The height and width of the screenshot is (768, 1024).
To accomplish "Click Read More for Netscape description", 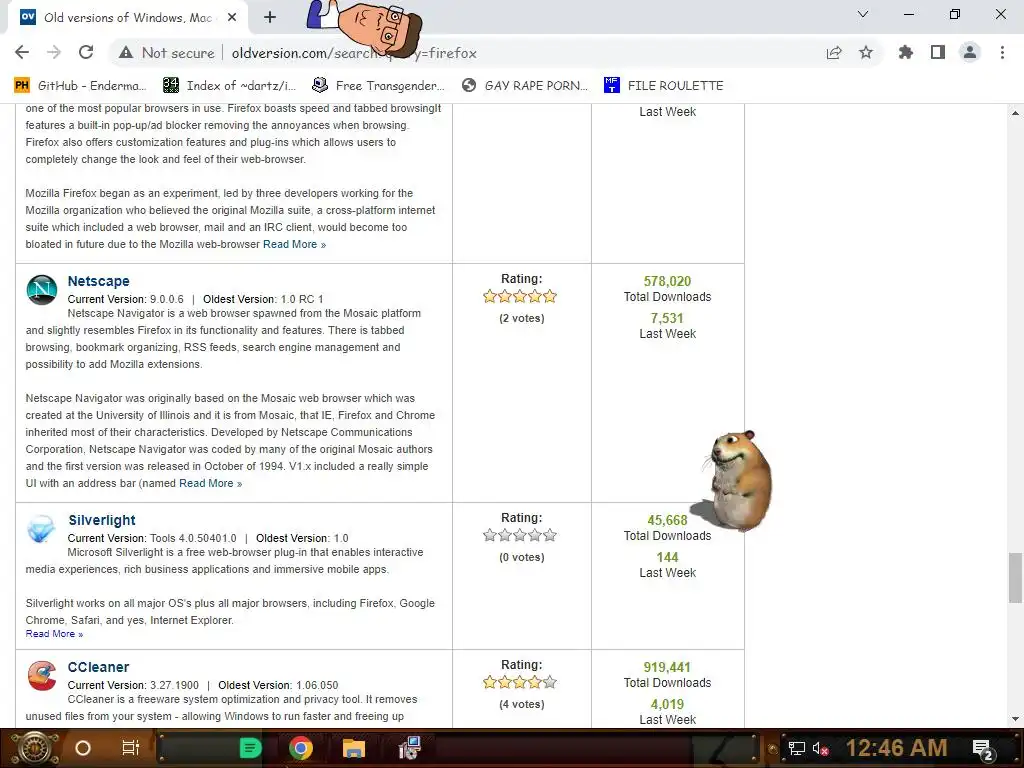I will [211, 483].
